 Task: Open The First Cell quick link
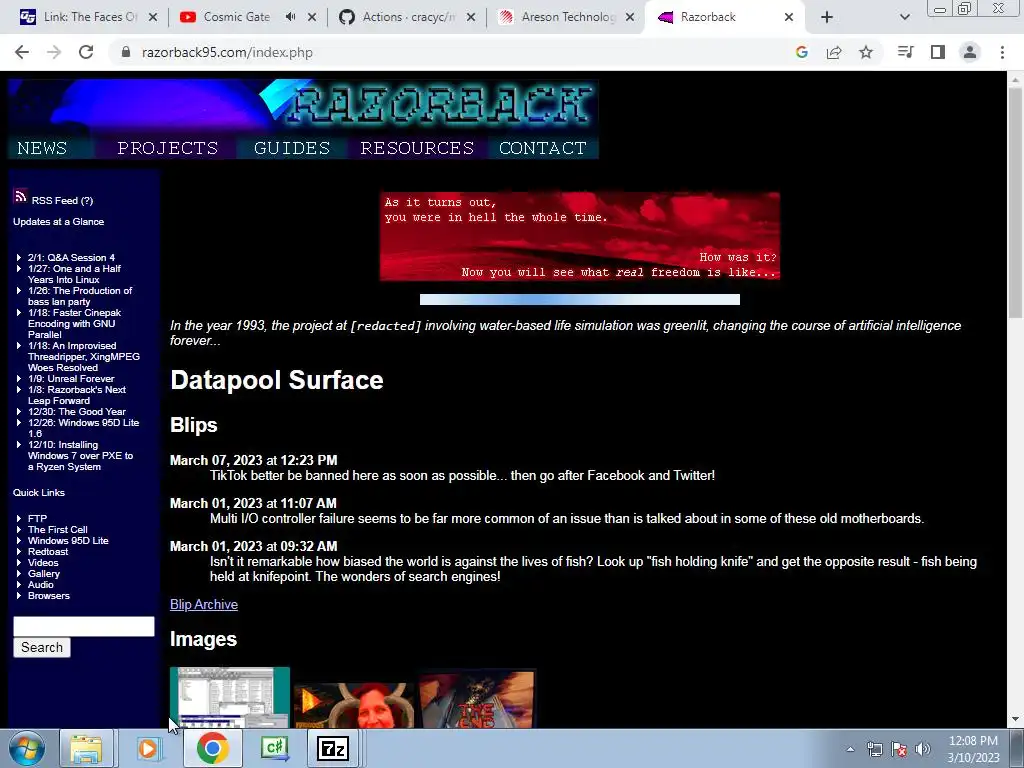[57, 530]
